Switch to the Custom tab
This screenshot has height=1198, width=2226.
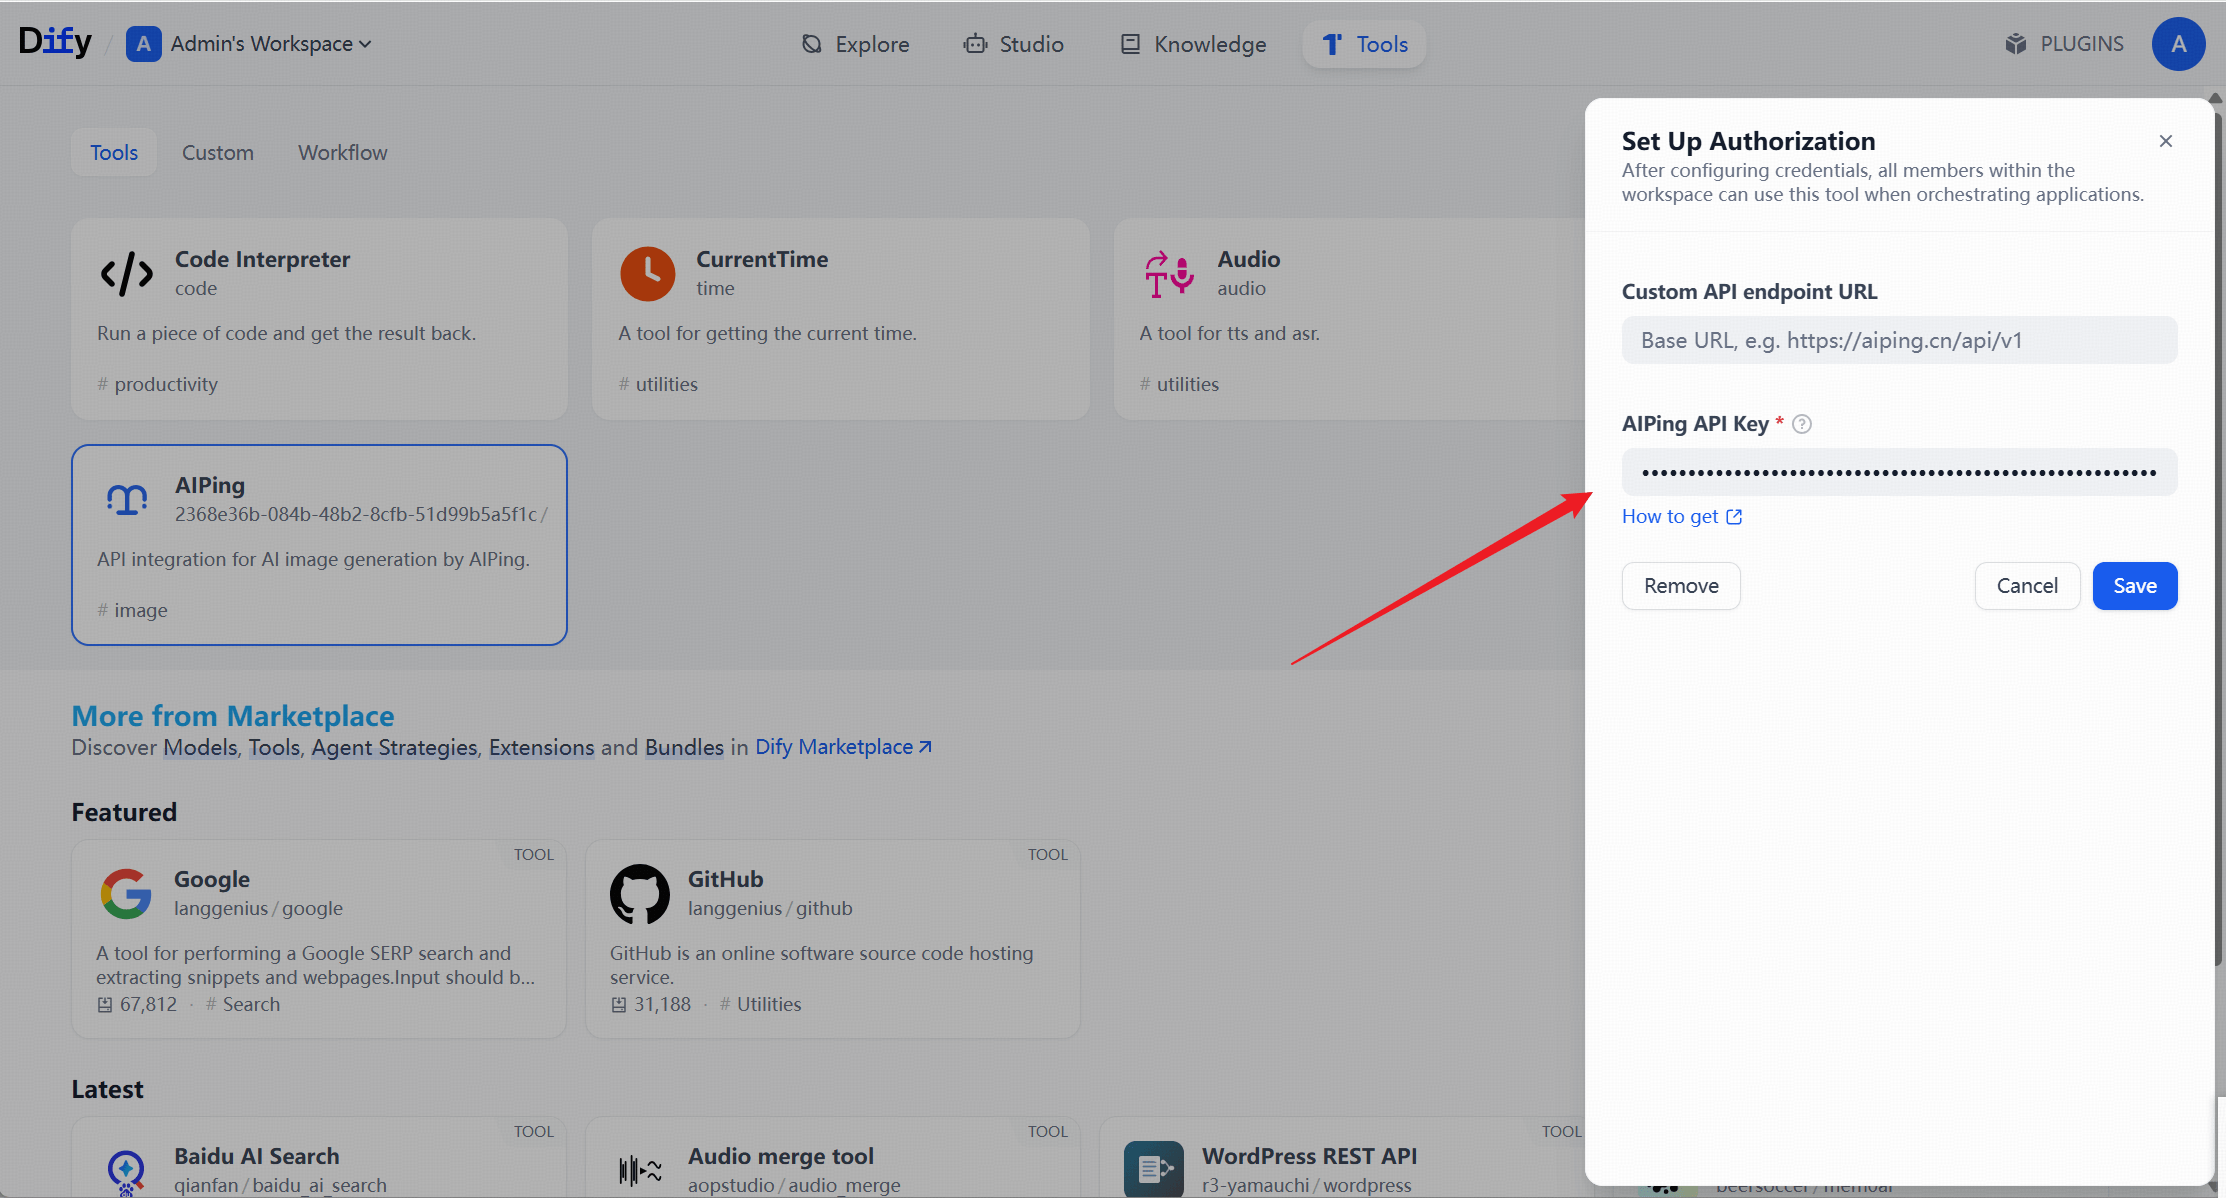(x=217, y=152)
